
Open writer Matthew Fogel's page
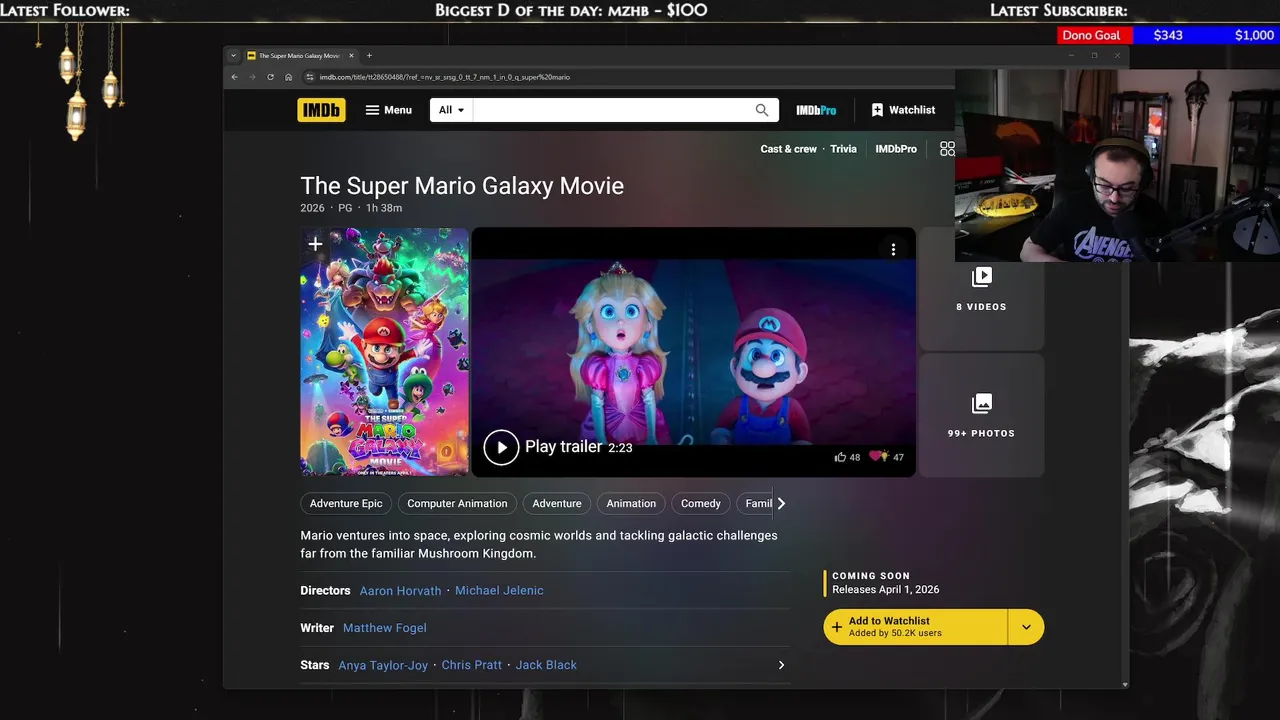pyautogui.click(x=385, y=628)
